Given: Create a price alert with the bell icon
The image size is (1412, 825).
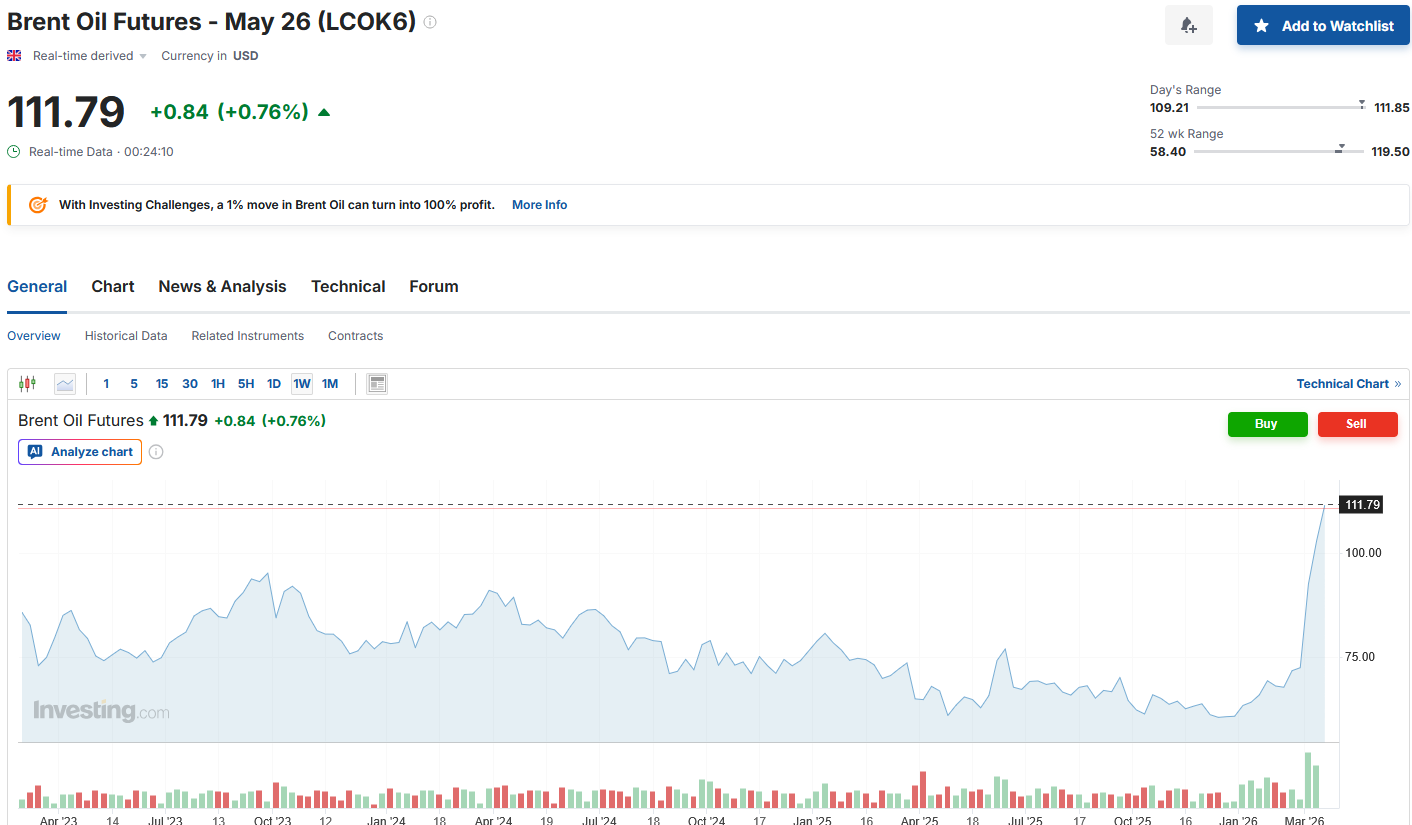Looking at the screenshot, I should 1189,25.
